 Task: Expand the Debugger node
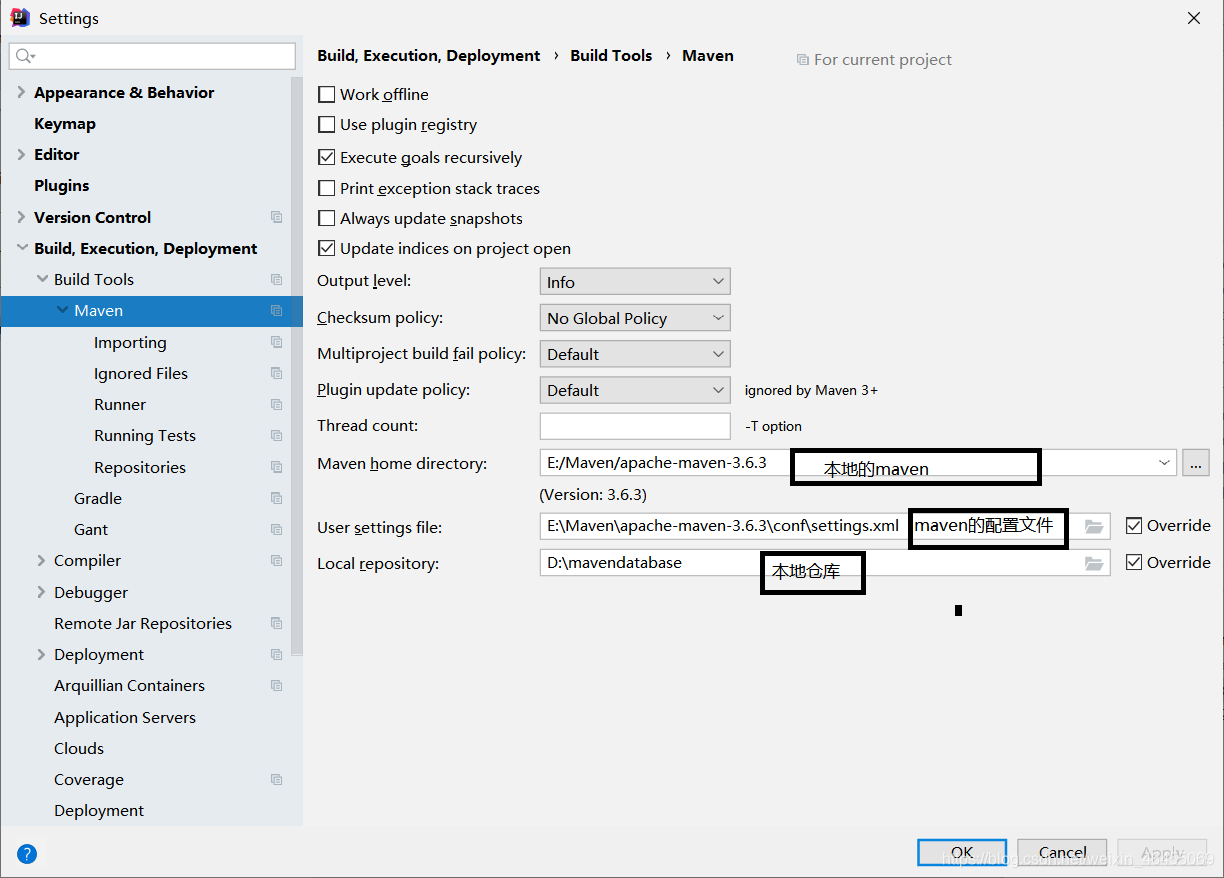click(x=41, y=592)
